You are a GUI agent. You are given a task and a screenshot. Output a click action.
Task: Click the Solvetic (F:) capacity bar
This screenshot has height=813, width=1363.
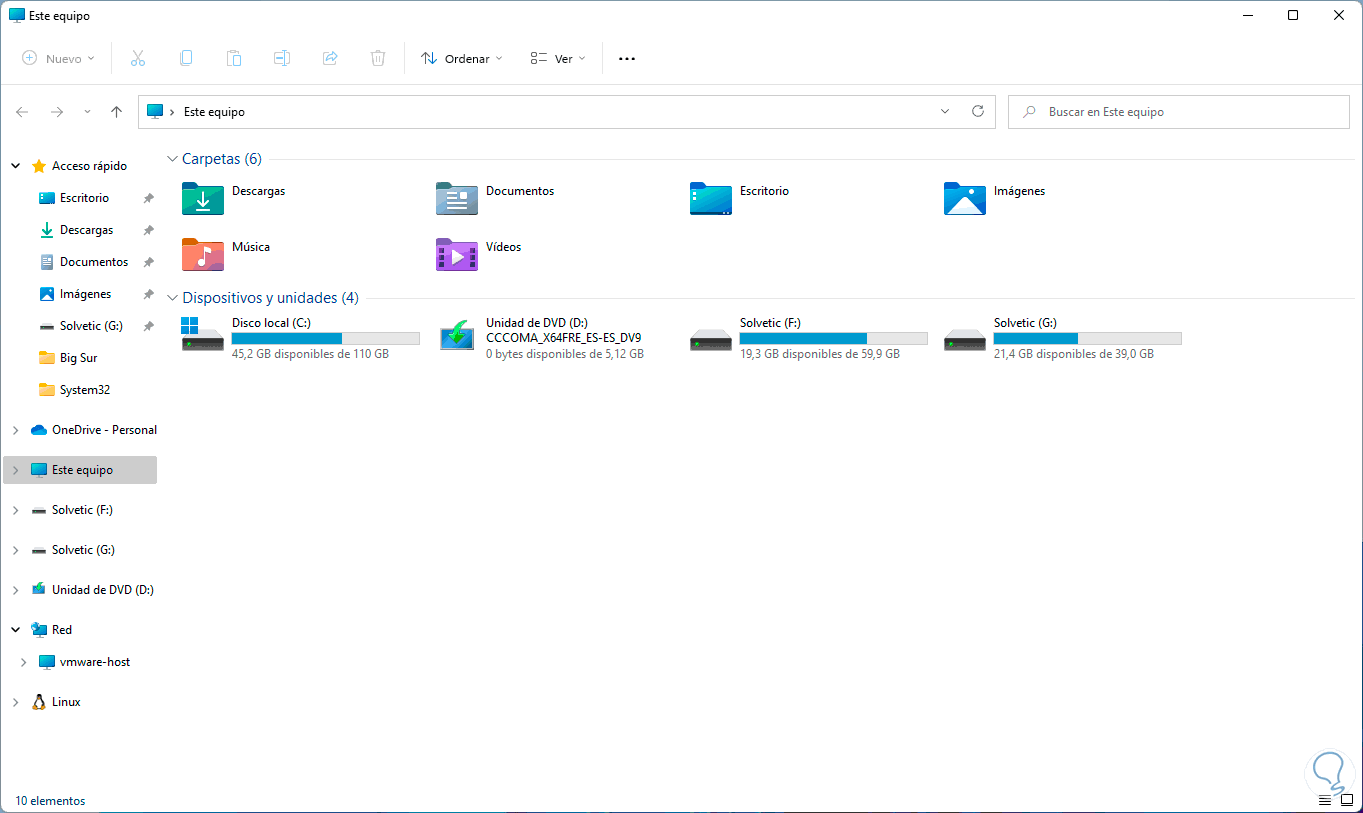pos(833,339)
